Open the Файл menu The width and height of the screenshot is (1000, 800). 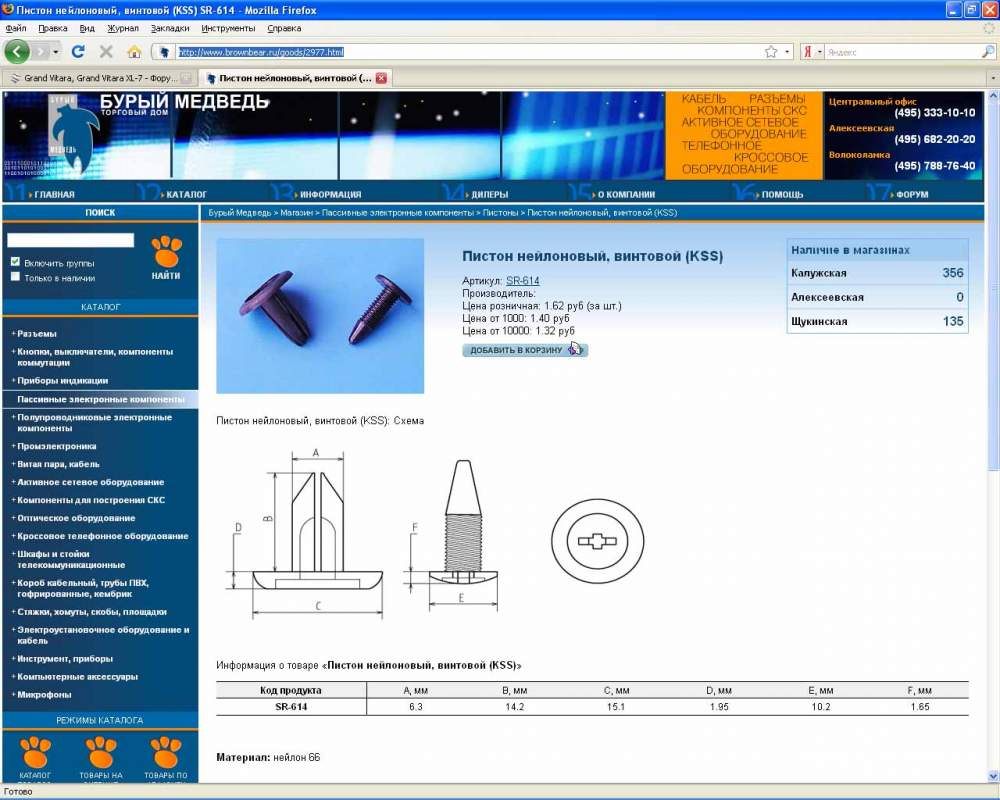[x=16, y=28]
